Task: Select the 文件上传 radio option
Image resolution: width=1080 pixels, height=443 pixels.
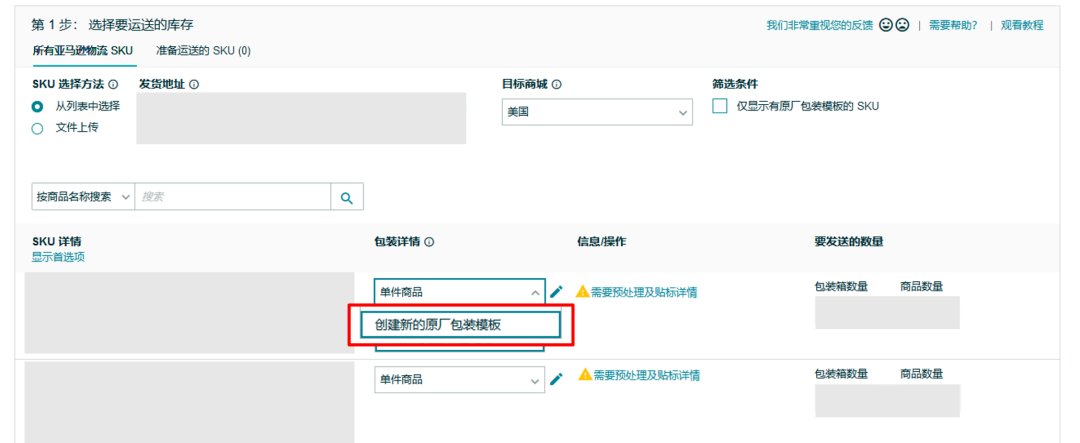Action: pos(38,128)
